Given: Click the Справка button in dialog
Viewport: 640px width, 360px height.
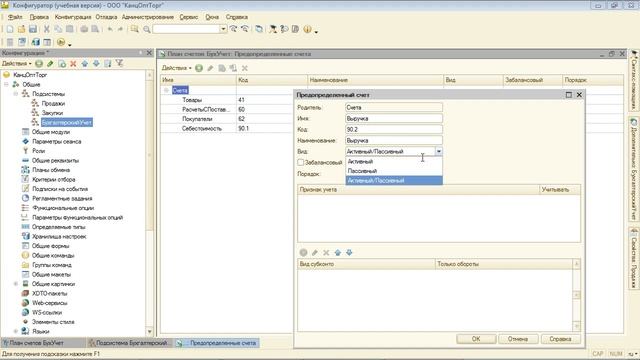Looking at the screenshot, I should coord(560,339).
